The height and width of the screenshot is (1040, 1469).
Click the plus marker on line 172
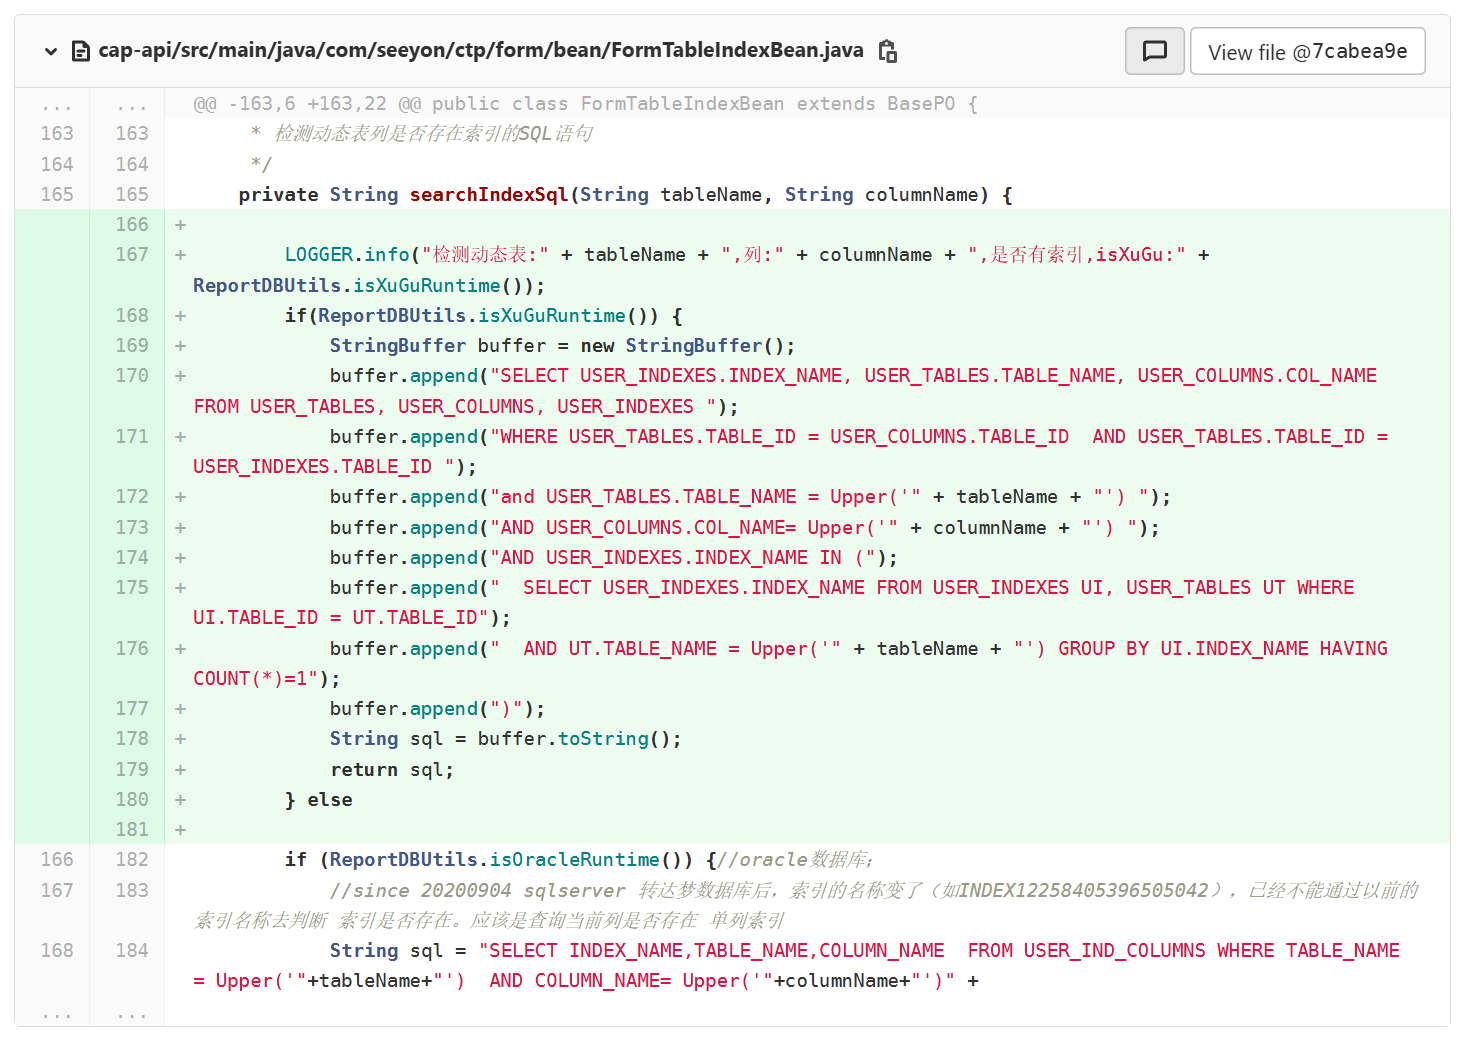(x=181, y=497)
